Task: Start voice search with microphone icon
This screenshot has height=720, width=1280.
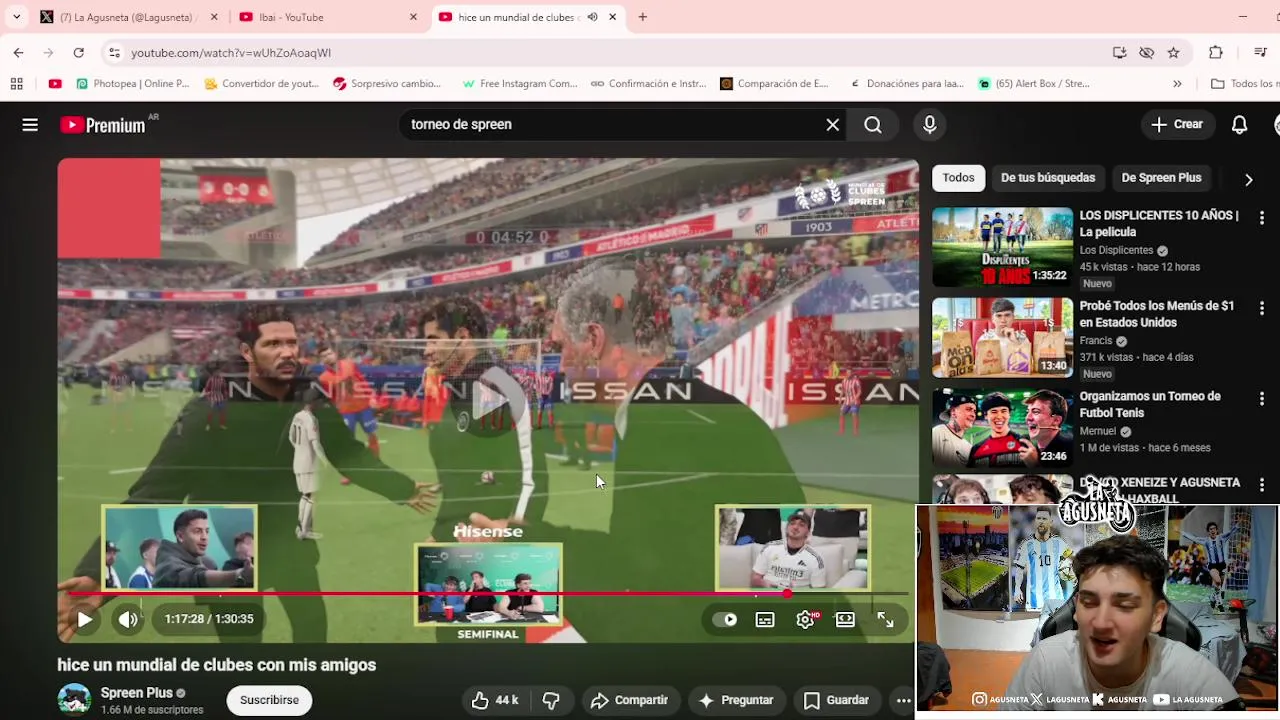Action: click(x=930, y=125)
